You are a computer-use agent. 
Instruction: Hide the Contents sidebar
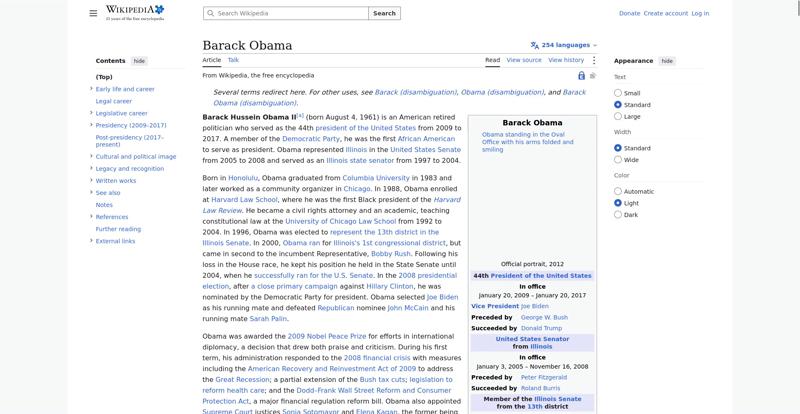139,61
